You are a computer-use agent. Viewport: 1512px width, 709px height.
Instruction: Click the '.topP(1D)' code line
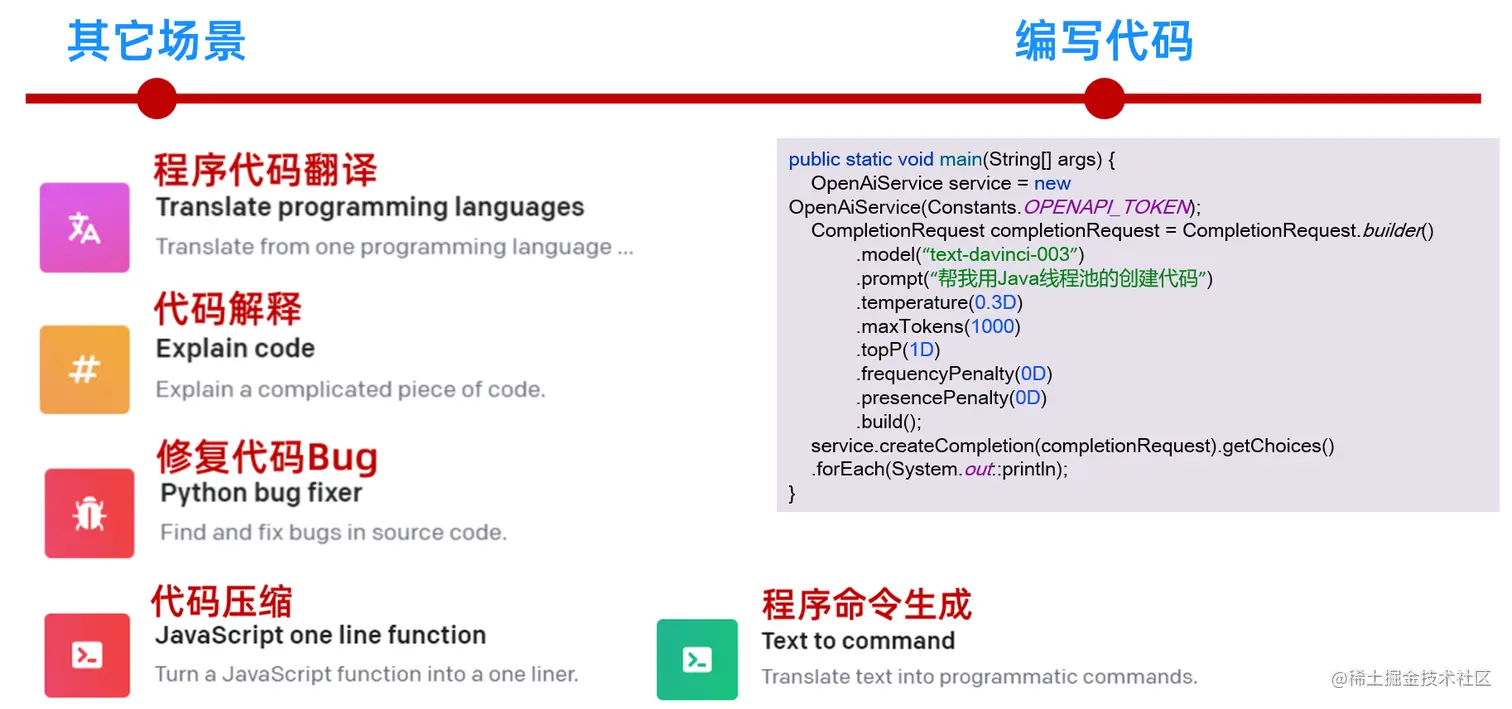coord(898,350)
